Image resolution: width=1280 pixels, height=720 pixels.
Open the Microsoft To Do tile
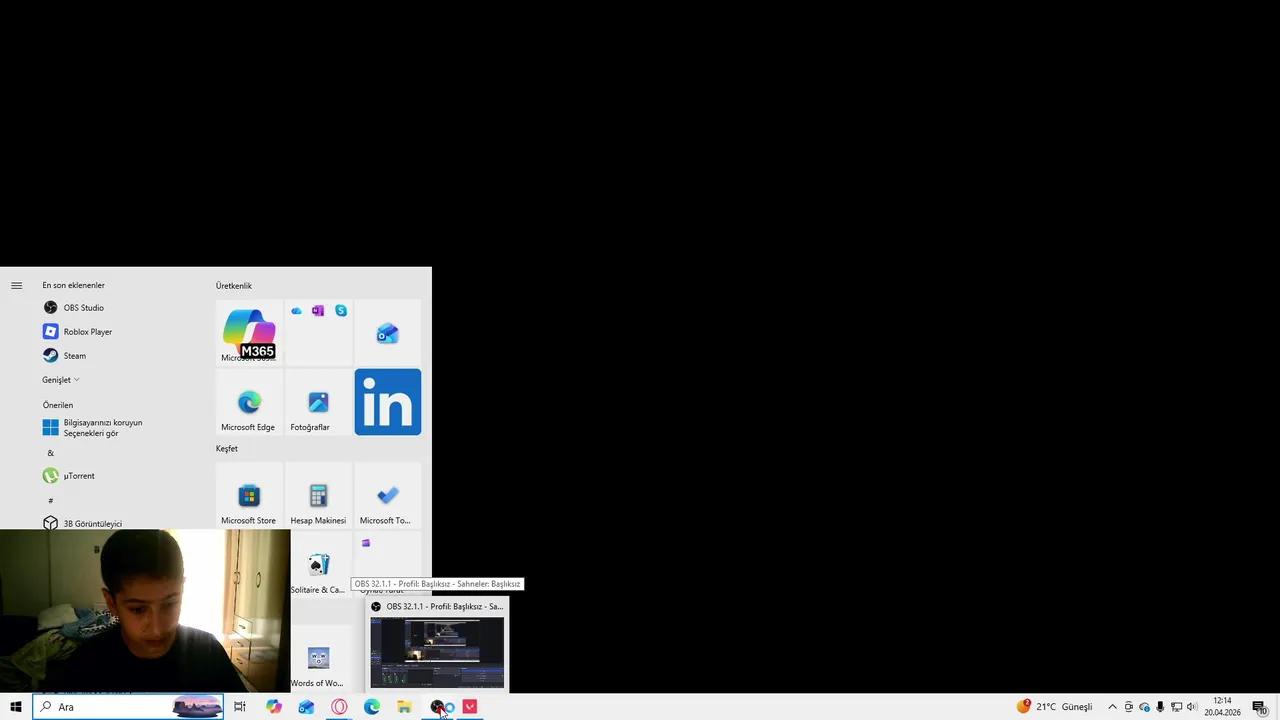click(x=388, y=496)
